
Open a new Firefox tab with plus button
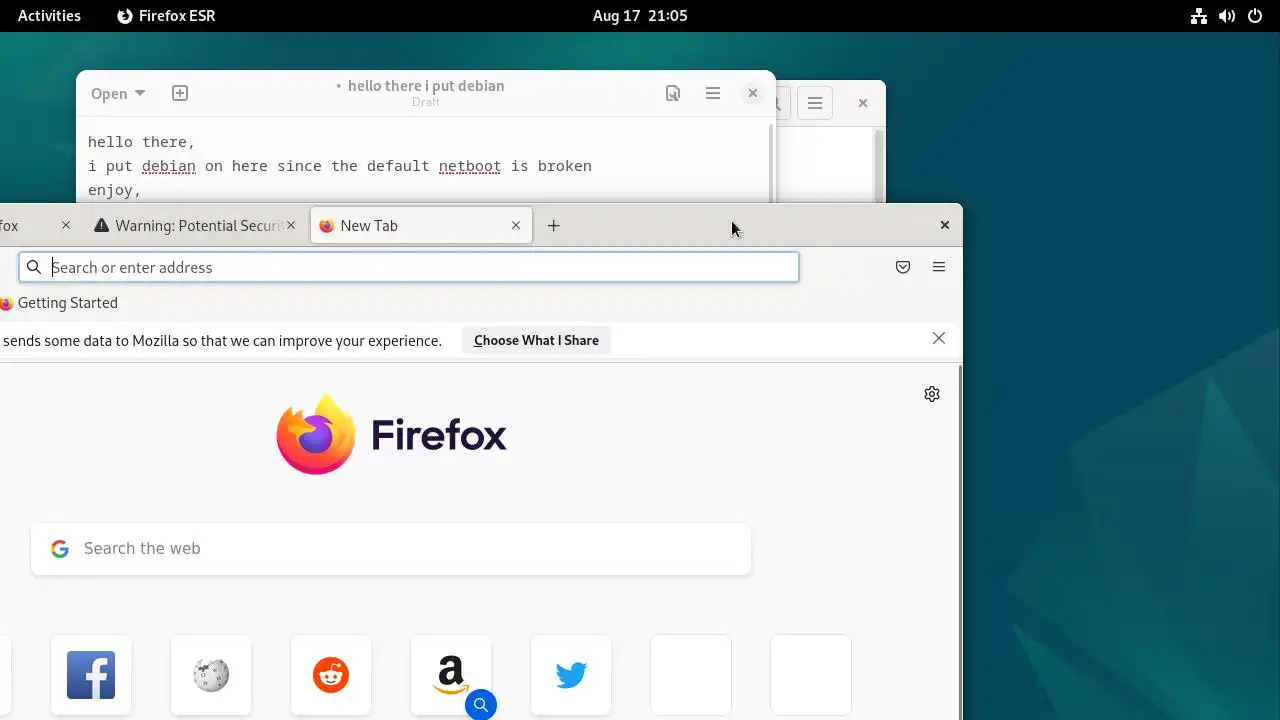pyautogui.click(x=553, y=226)
